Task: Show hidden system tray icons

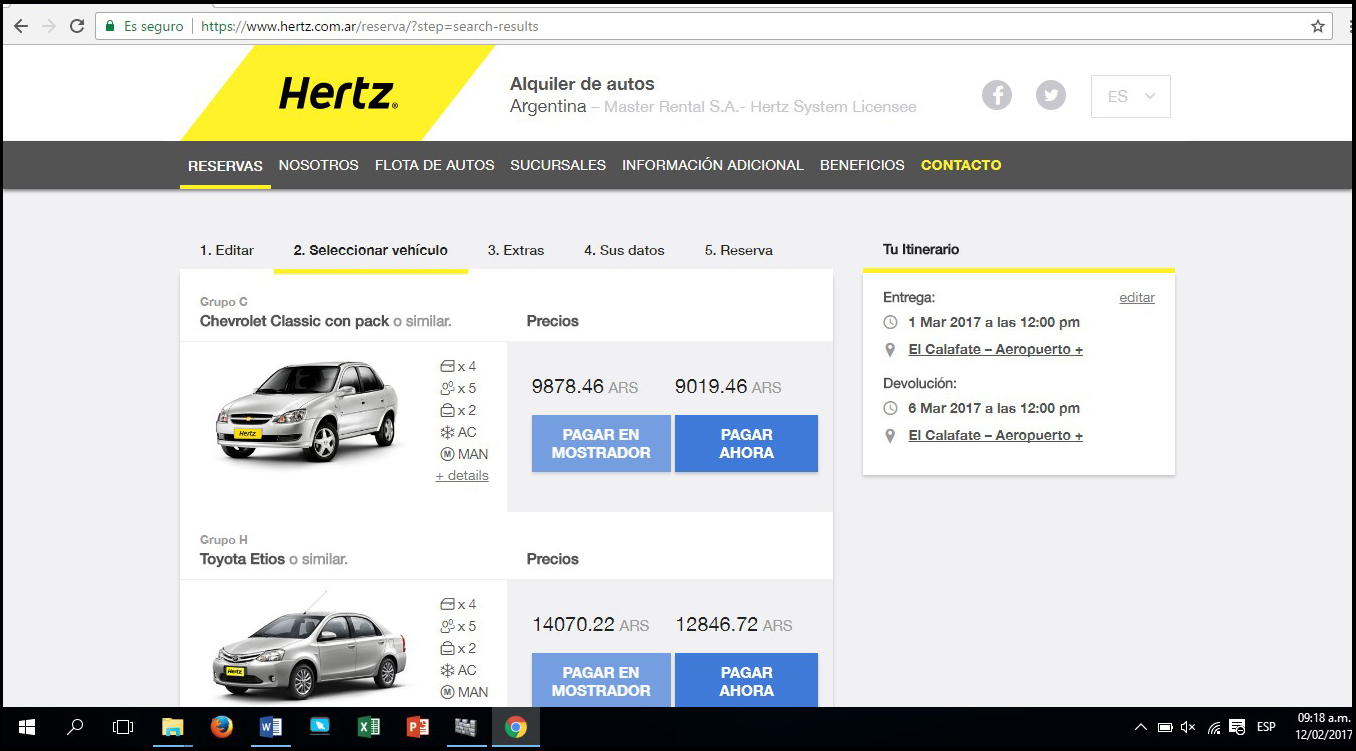Action: pyautogui.click(x=1140, y=727)
